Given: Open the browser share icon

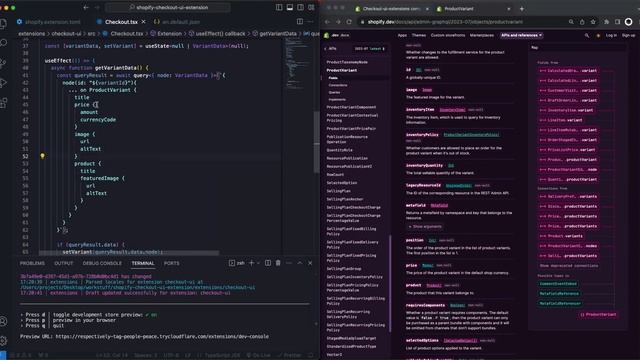Looking at the screenshot, I should (x=582, y=22).
